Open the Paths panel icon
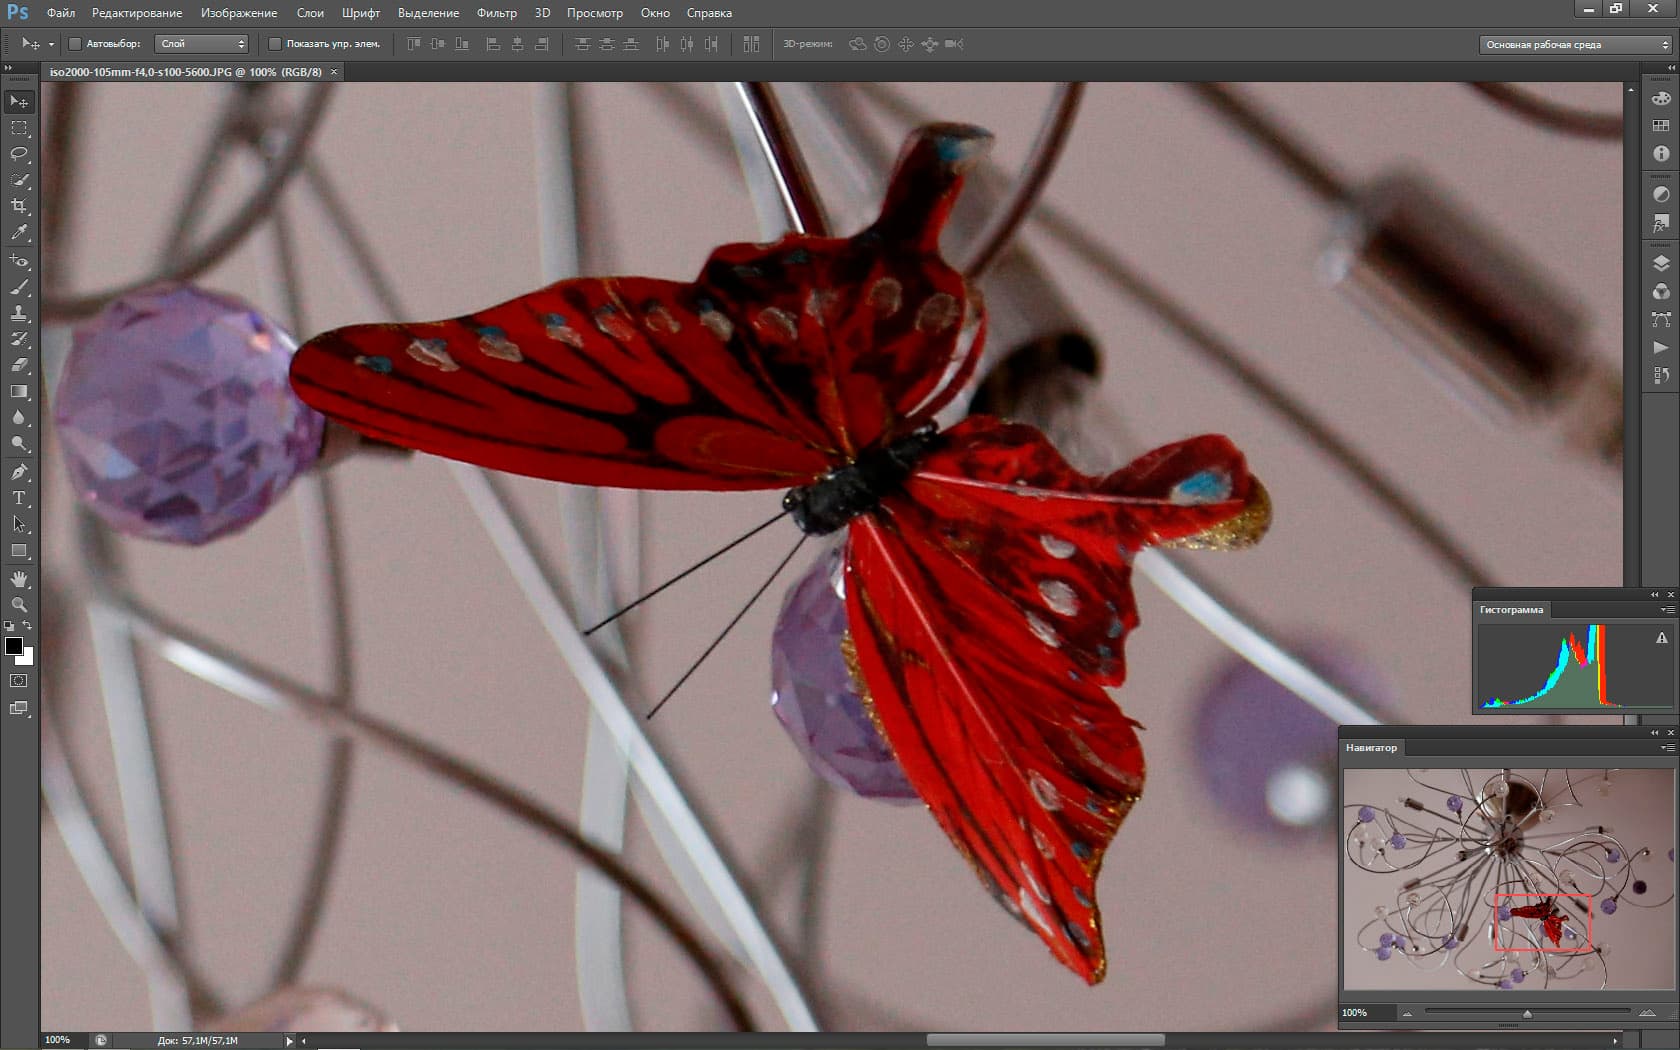 (x=1661, y=319)
